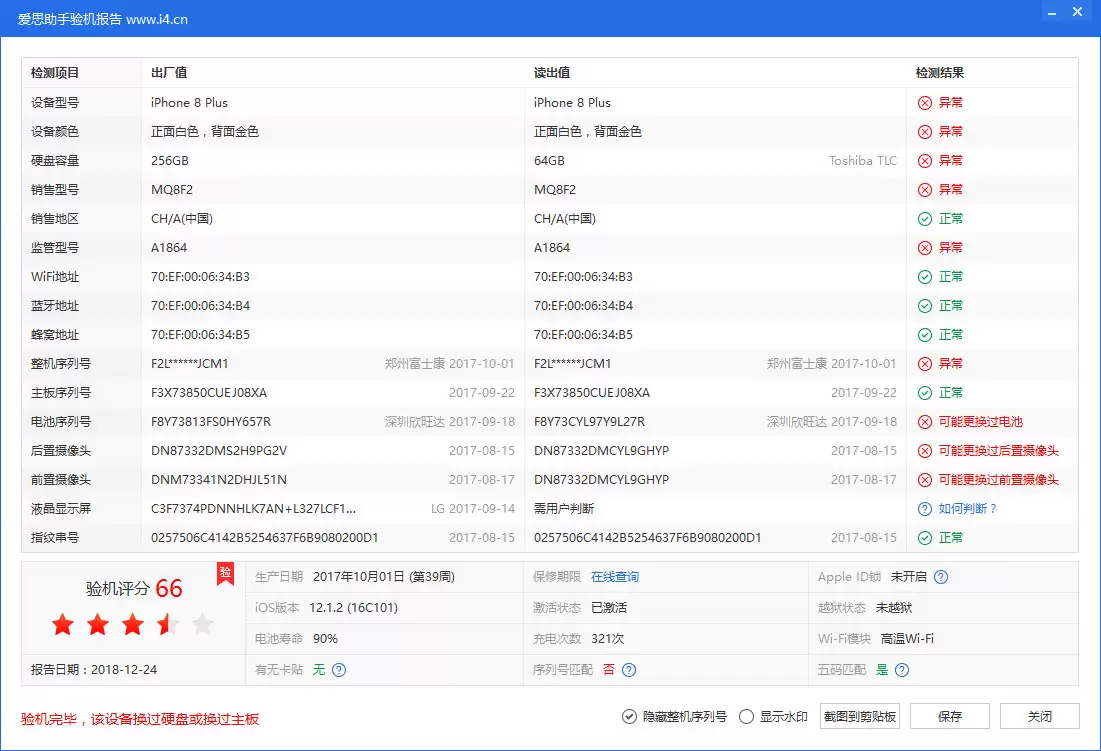Viewport: 1101px width, 751px height.
Task: Click charge count 321次
Action: (607, 639)
